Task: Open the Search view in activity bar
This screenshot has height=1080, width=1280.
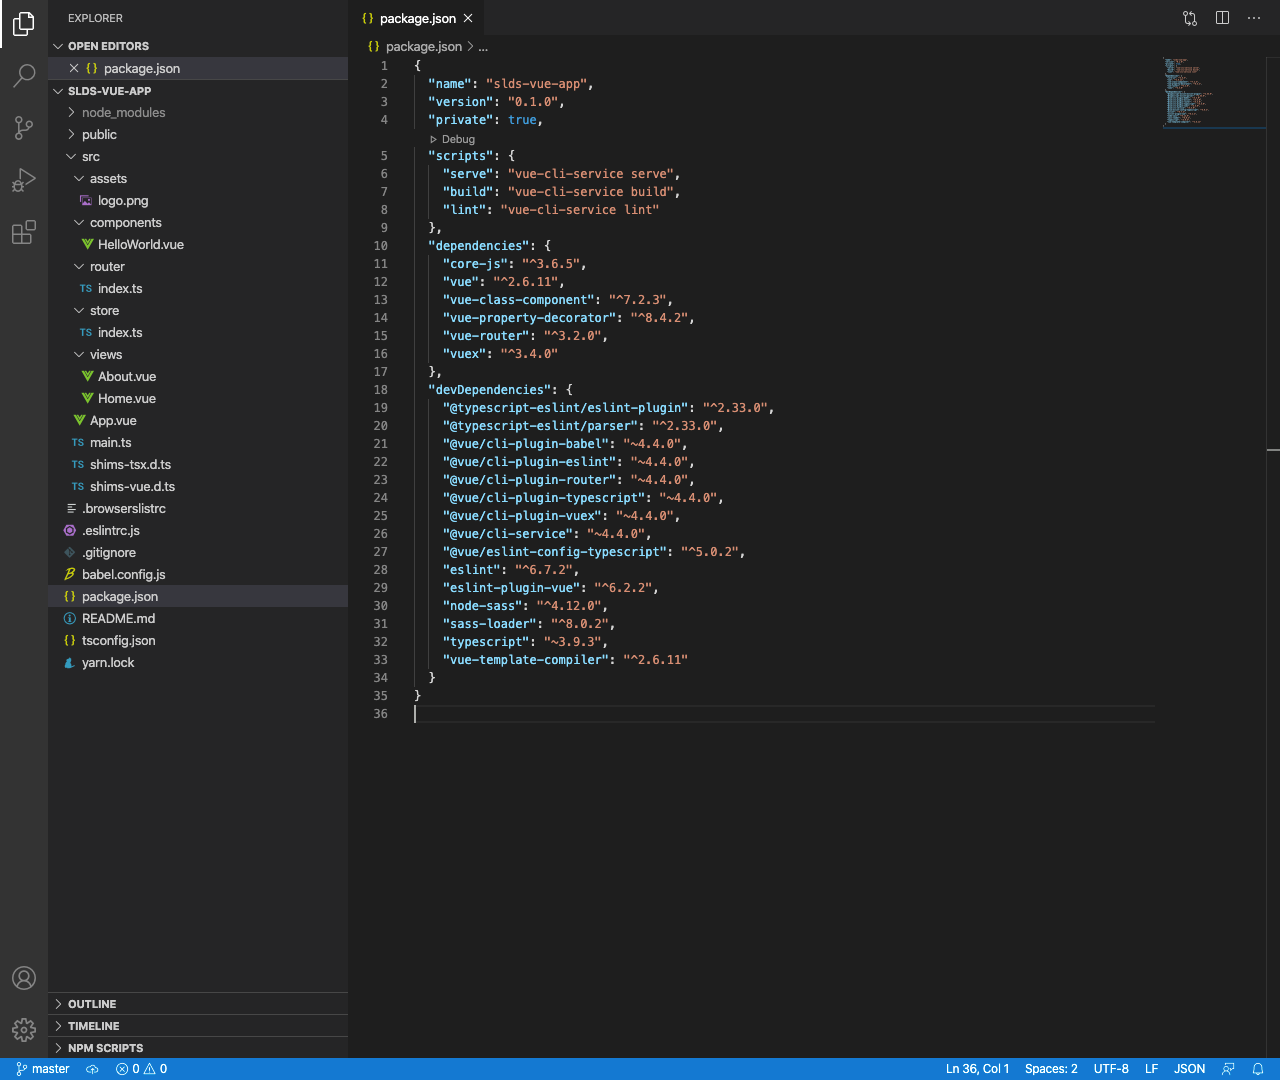Action: point(24,76)
